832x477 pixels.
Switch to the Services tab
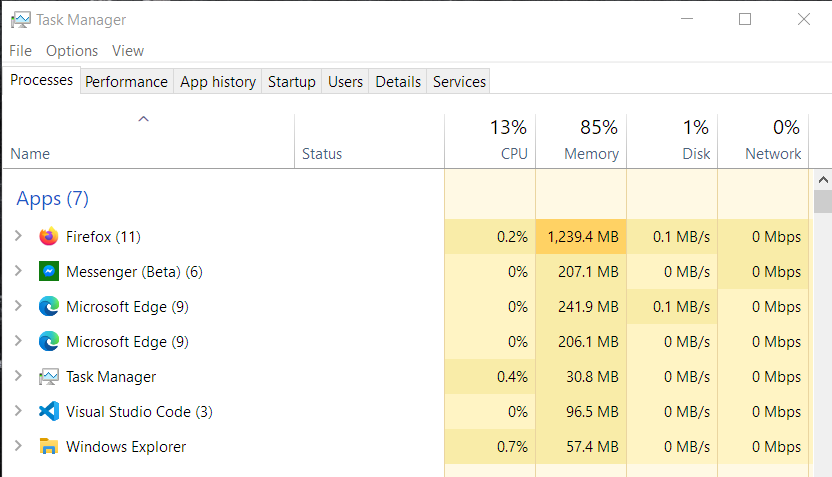(459, 82)
